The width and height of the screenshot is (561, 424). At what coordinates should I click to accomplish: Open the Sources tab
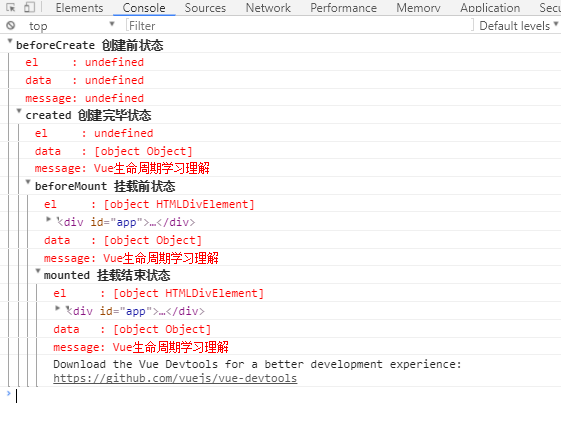205,8
